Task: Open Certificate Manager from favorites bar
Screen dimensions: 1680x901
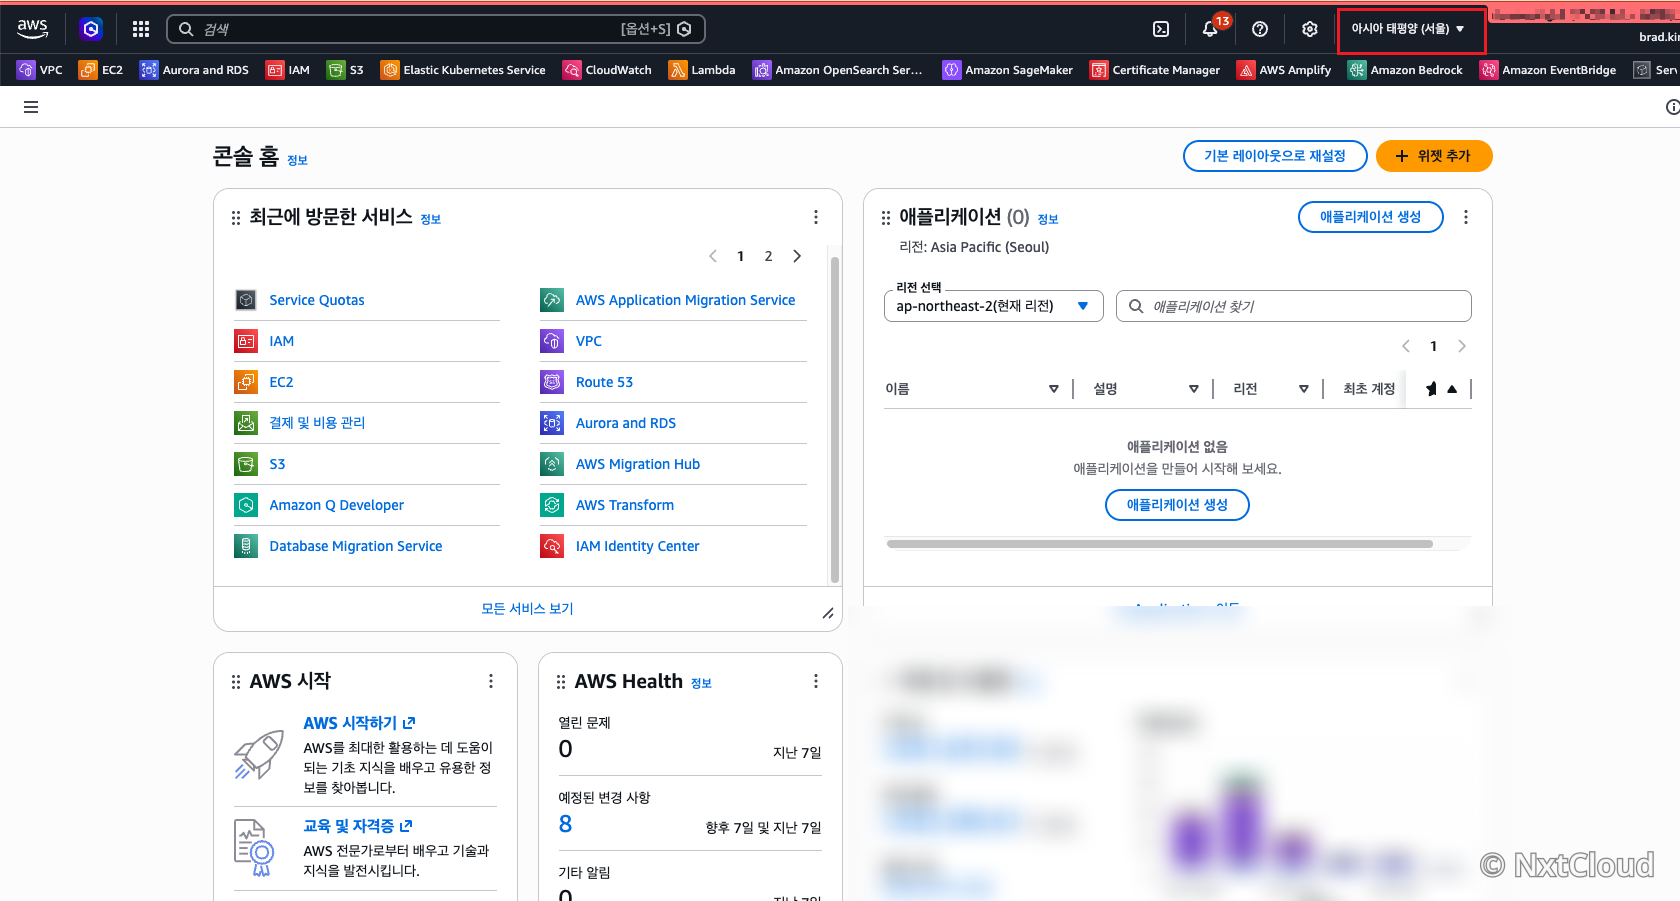Action: click(x=1155, y=70)
